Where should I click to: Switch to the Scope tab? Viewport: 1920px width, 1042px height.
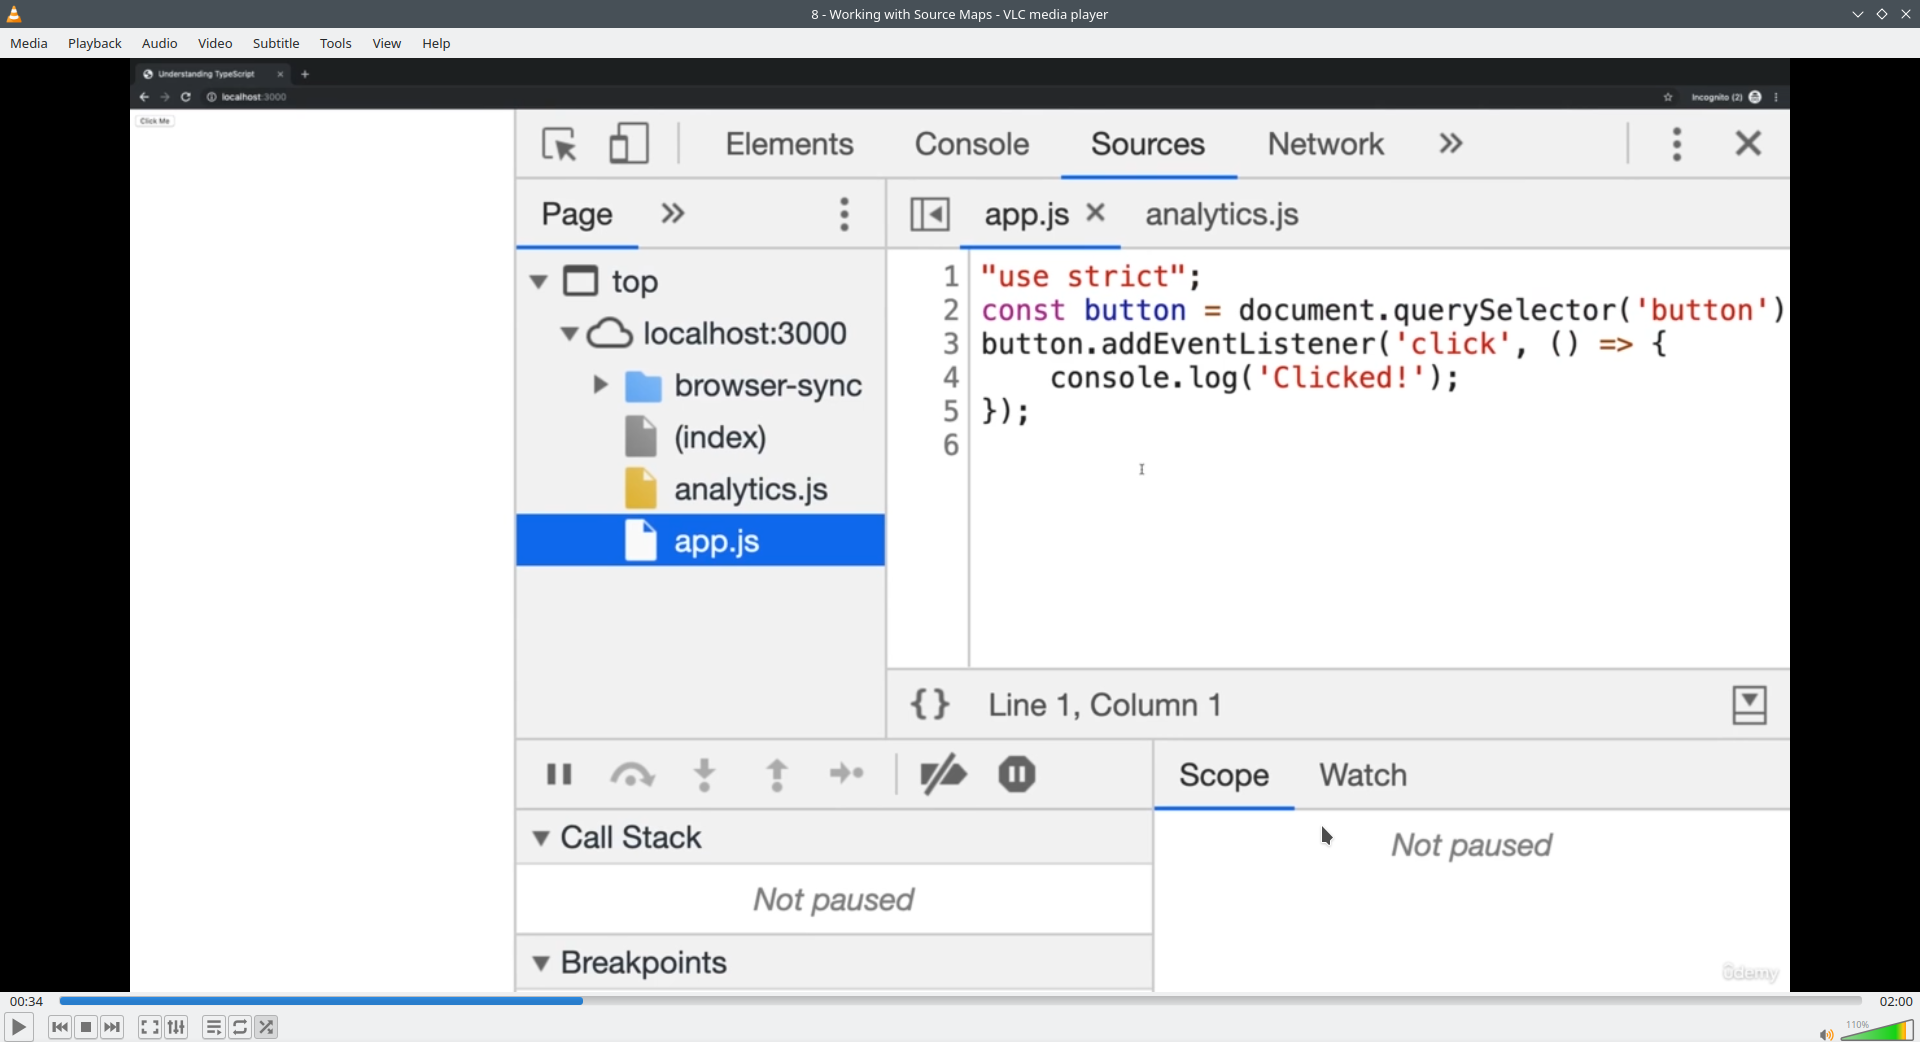(1224, 775)
